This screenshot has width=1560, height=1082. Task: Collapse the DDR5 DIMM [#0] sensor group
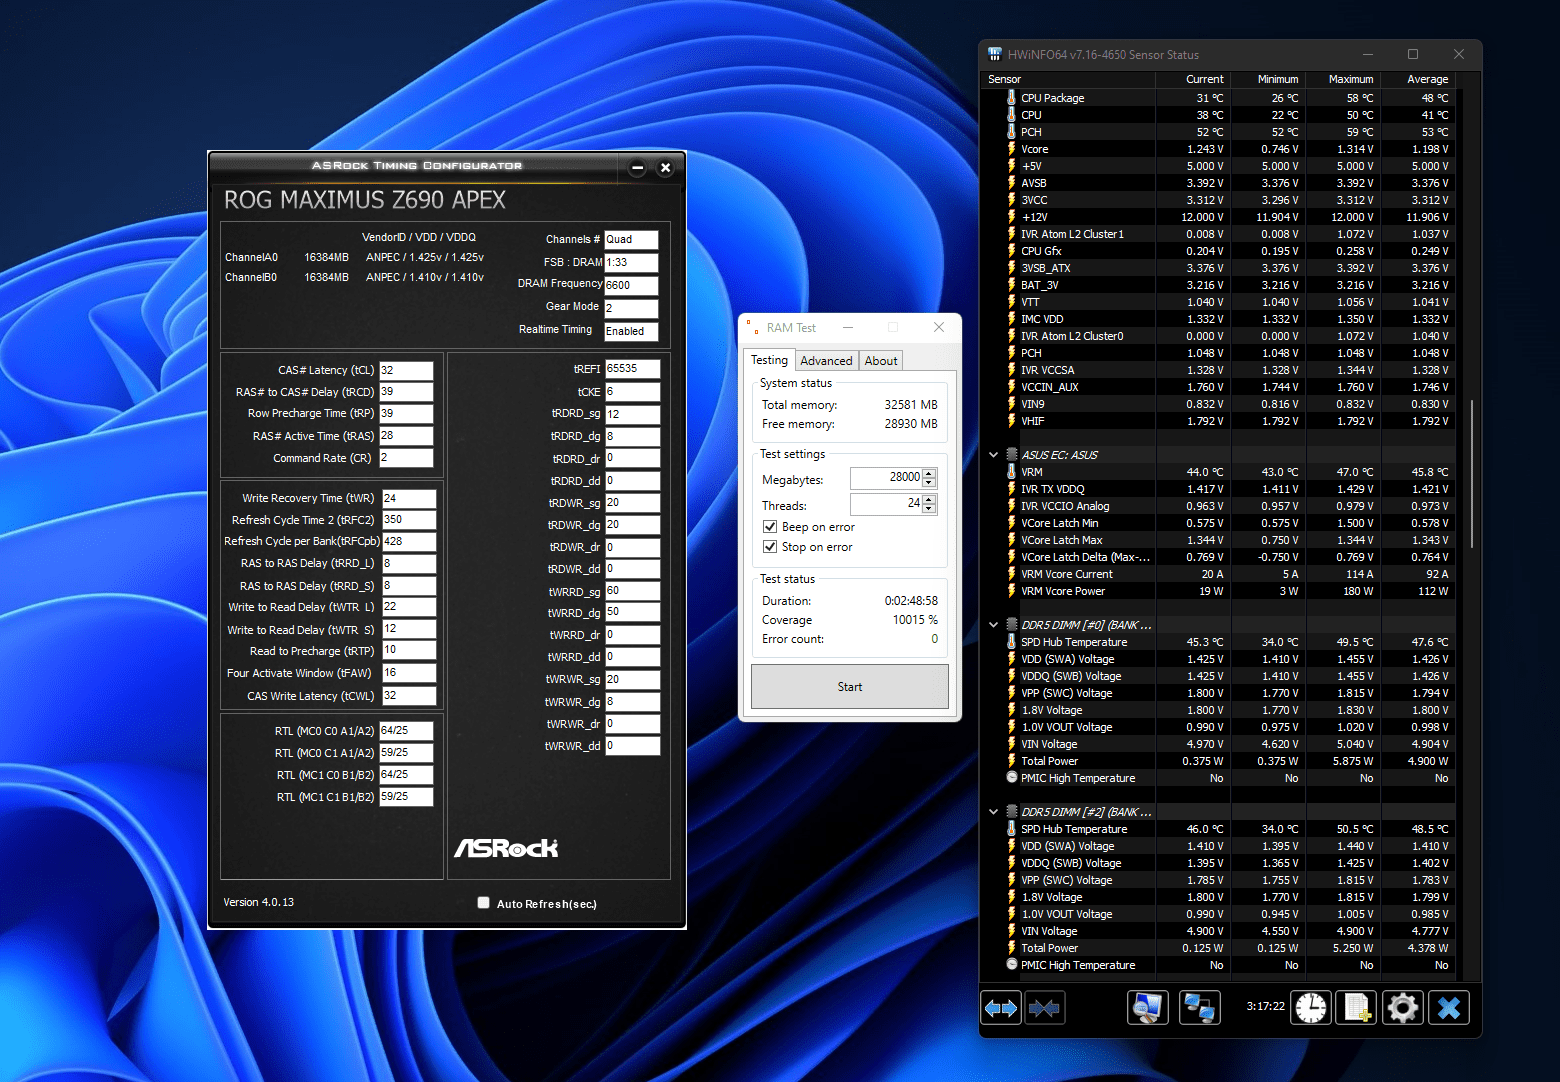[x=994, y=625]
